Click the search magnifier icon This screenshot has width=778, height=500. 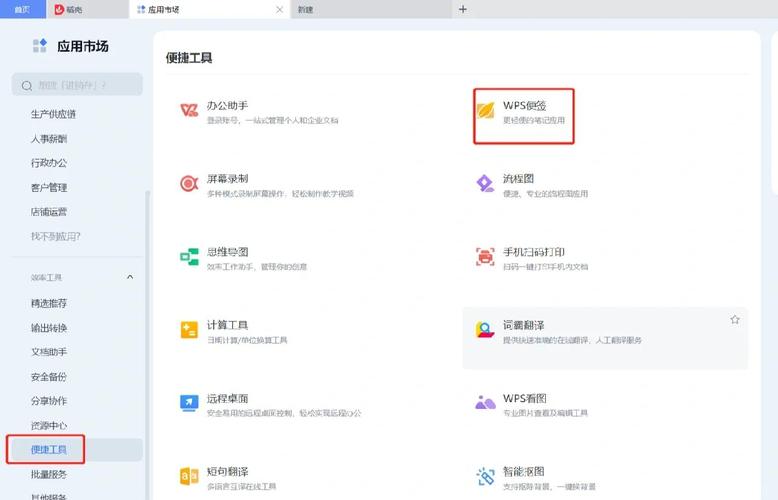(27, 86)
